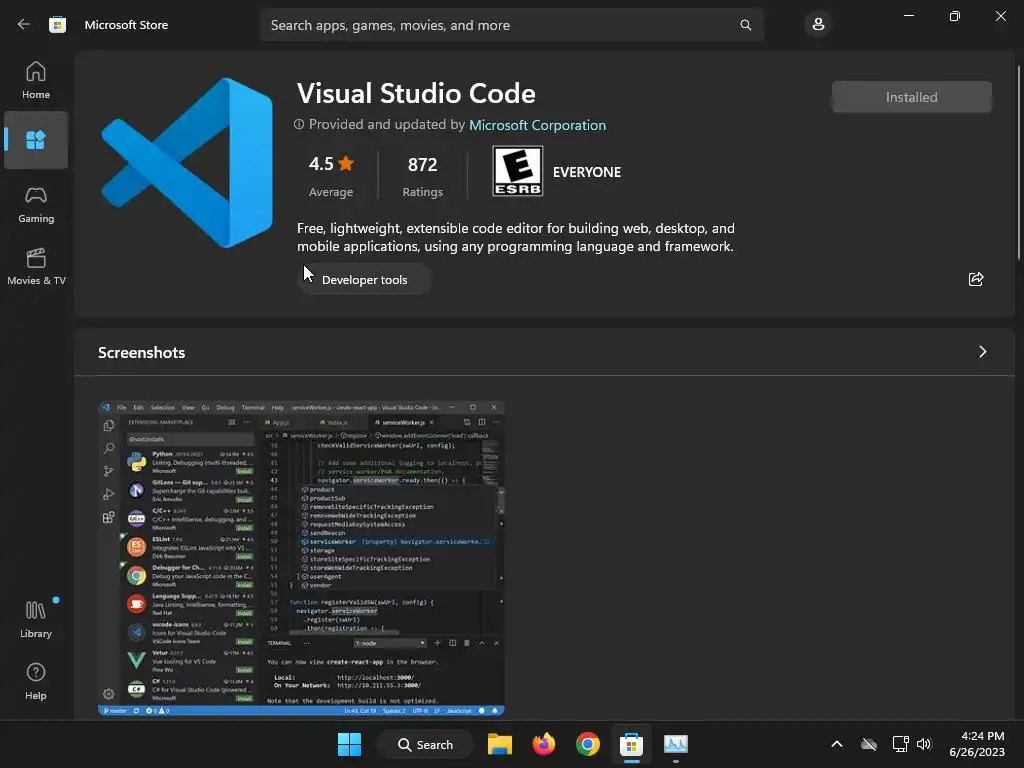Open Help in sidebar
This screenshot has height=768, width=1024.
(36, 681)
